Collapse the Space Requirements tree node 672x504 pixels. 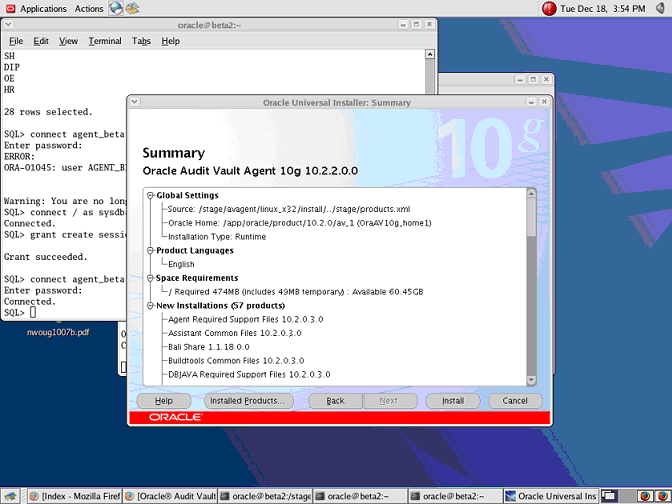click(150, 278)
